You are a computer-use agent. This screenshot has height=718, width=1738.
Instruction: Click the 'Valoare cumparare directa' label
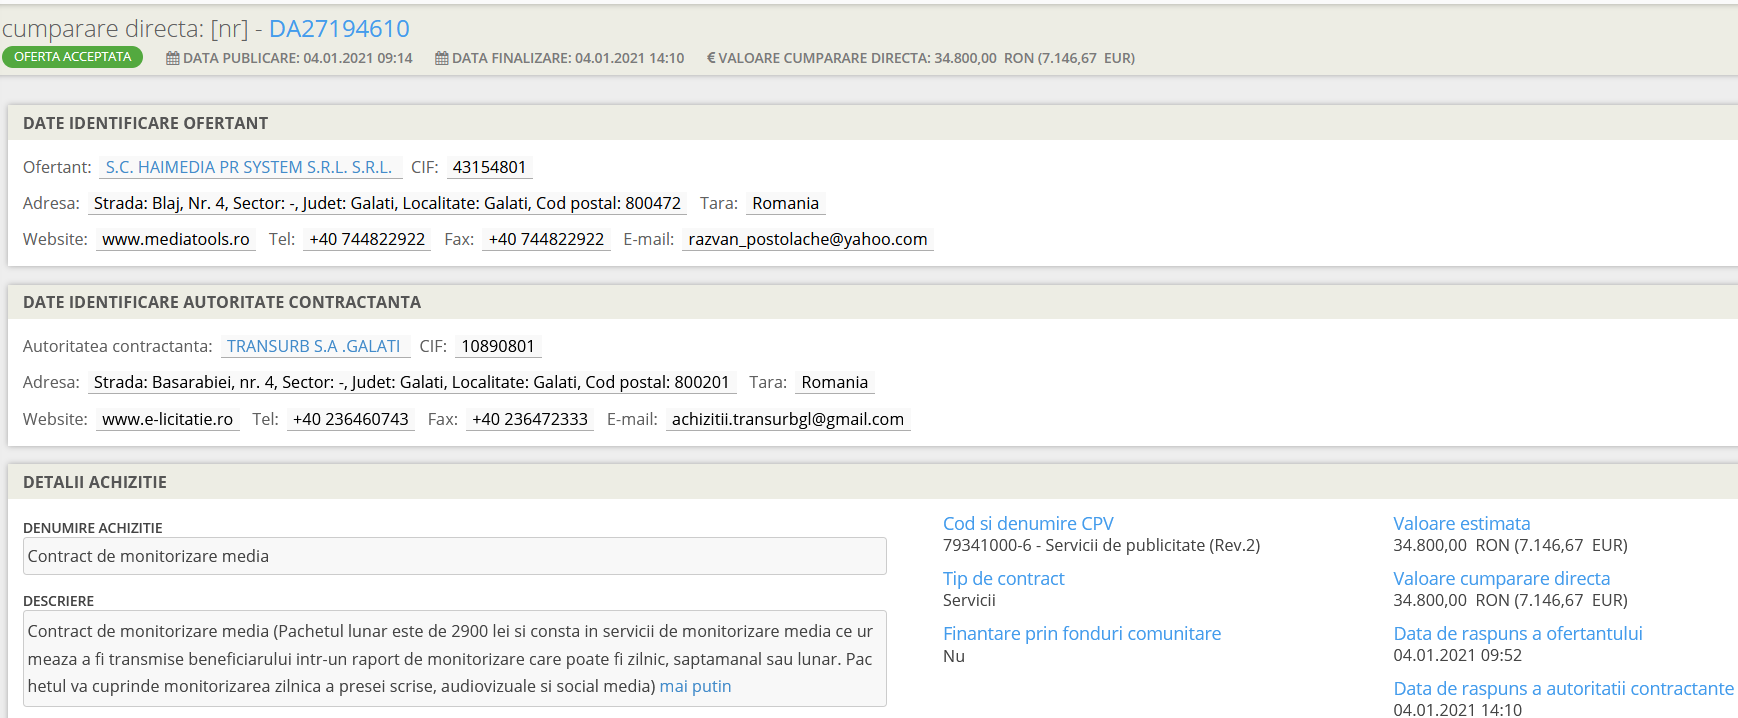click(1501, 578)
